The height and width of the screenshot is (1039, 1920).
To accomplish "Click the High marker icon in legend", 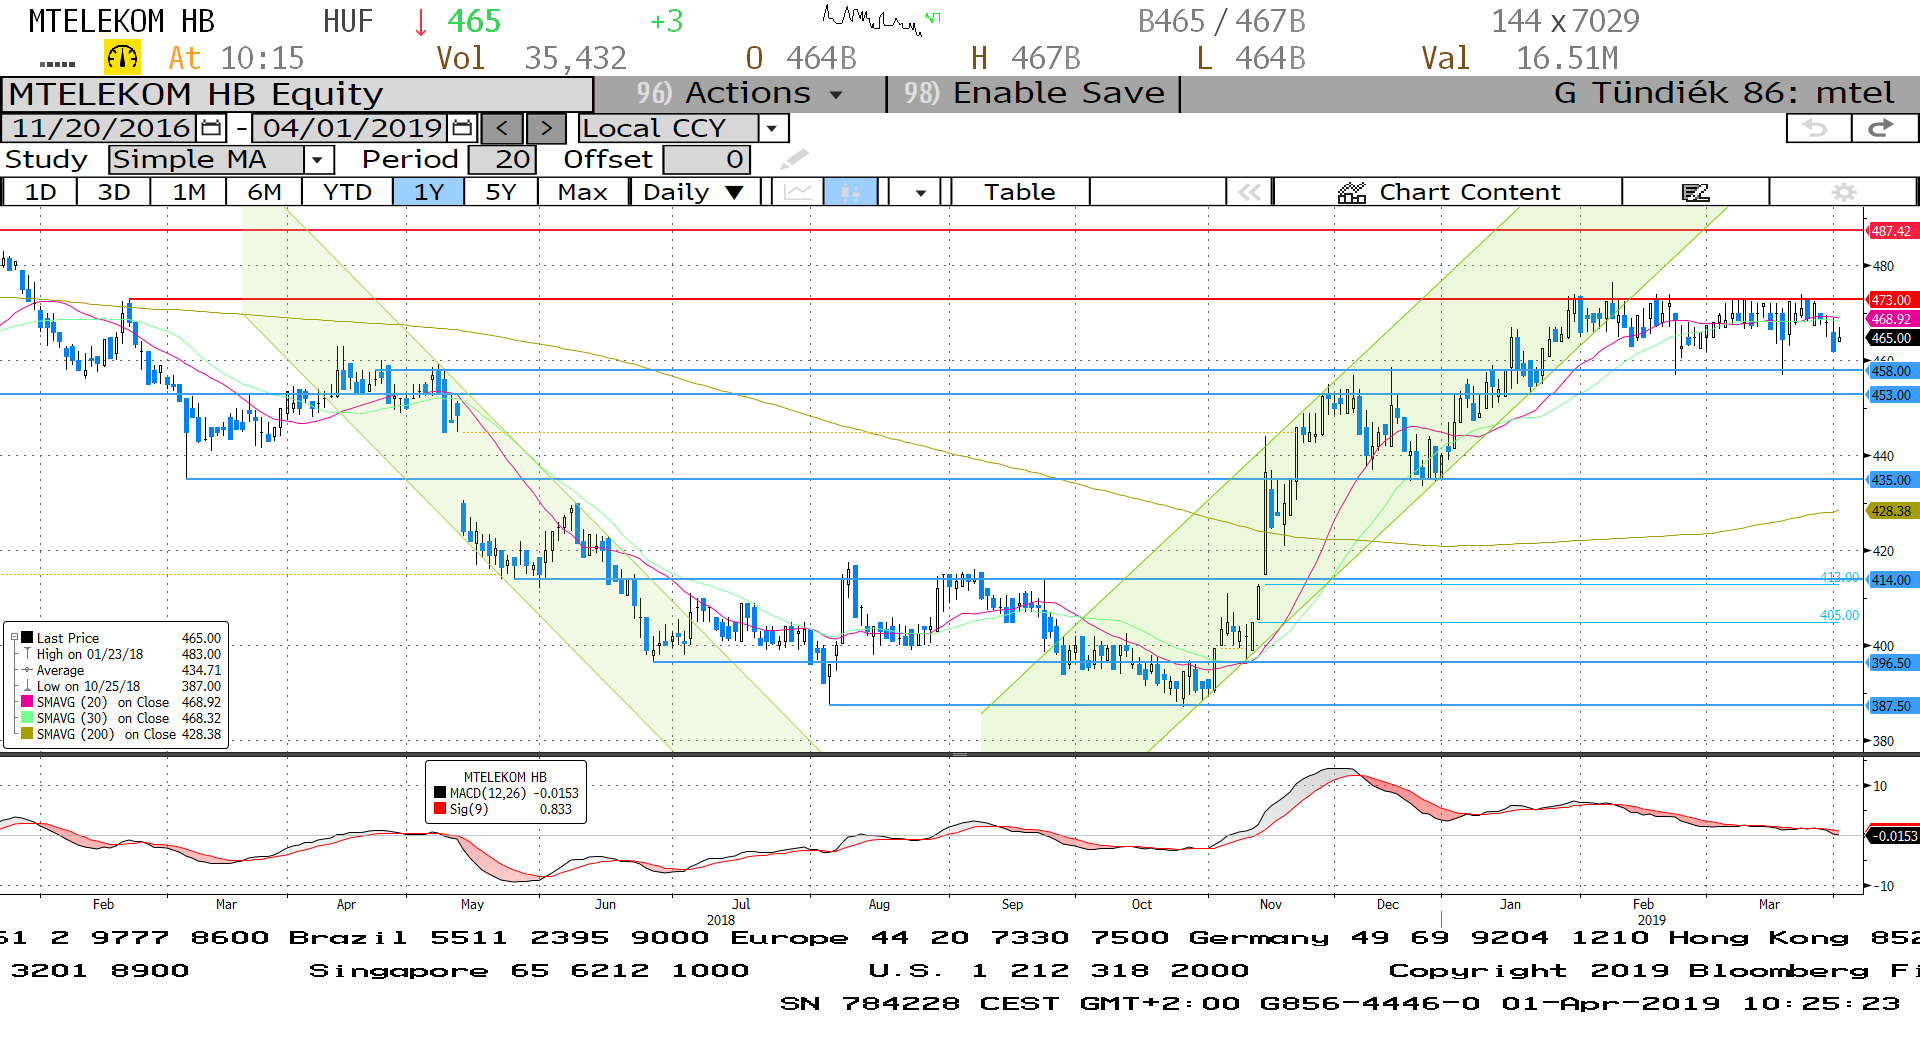I will point(28,654).
